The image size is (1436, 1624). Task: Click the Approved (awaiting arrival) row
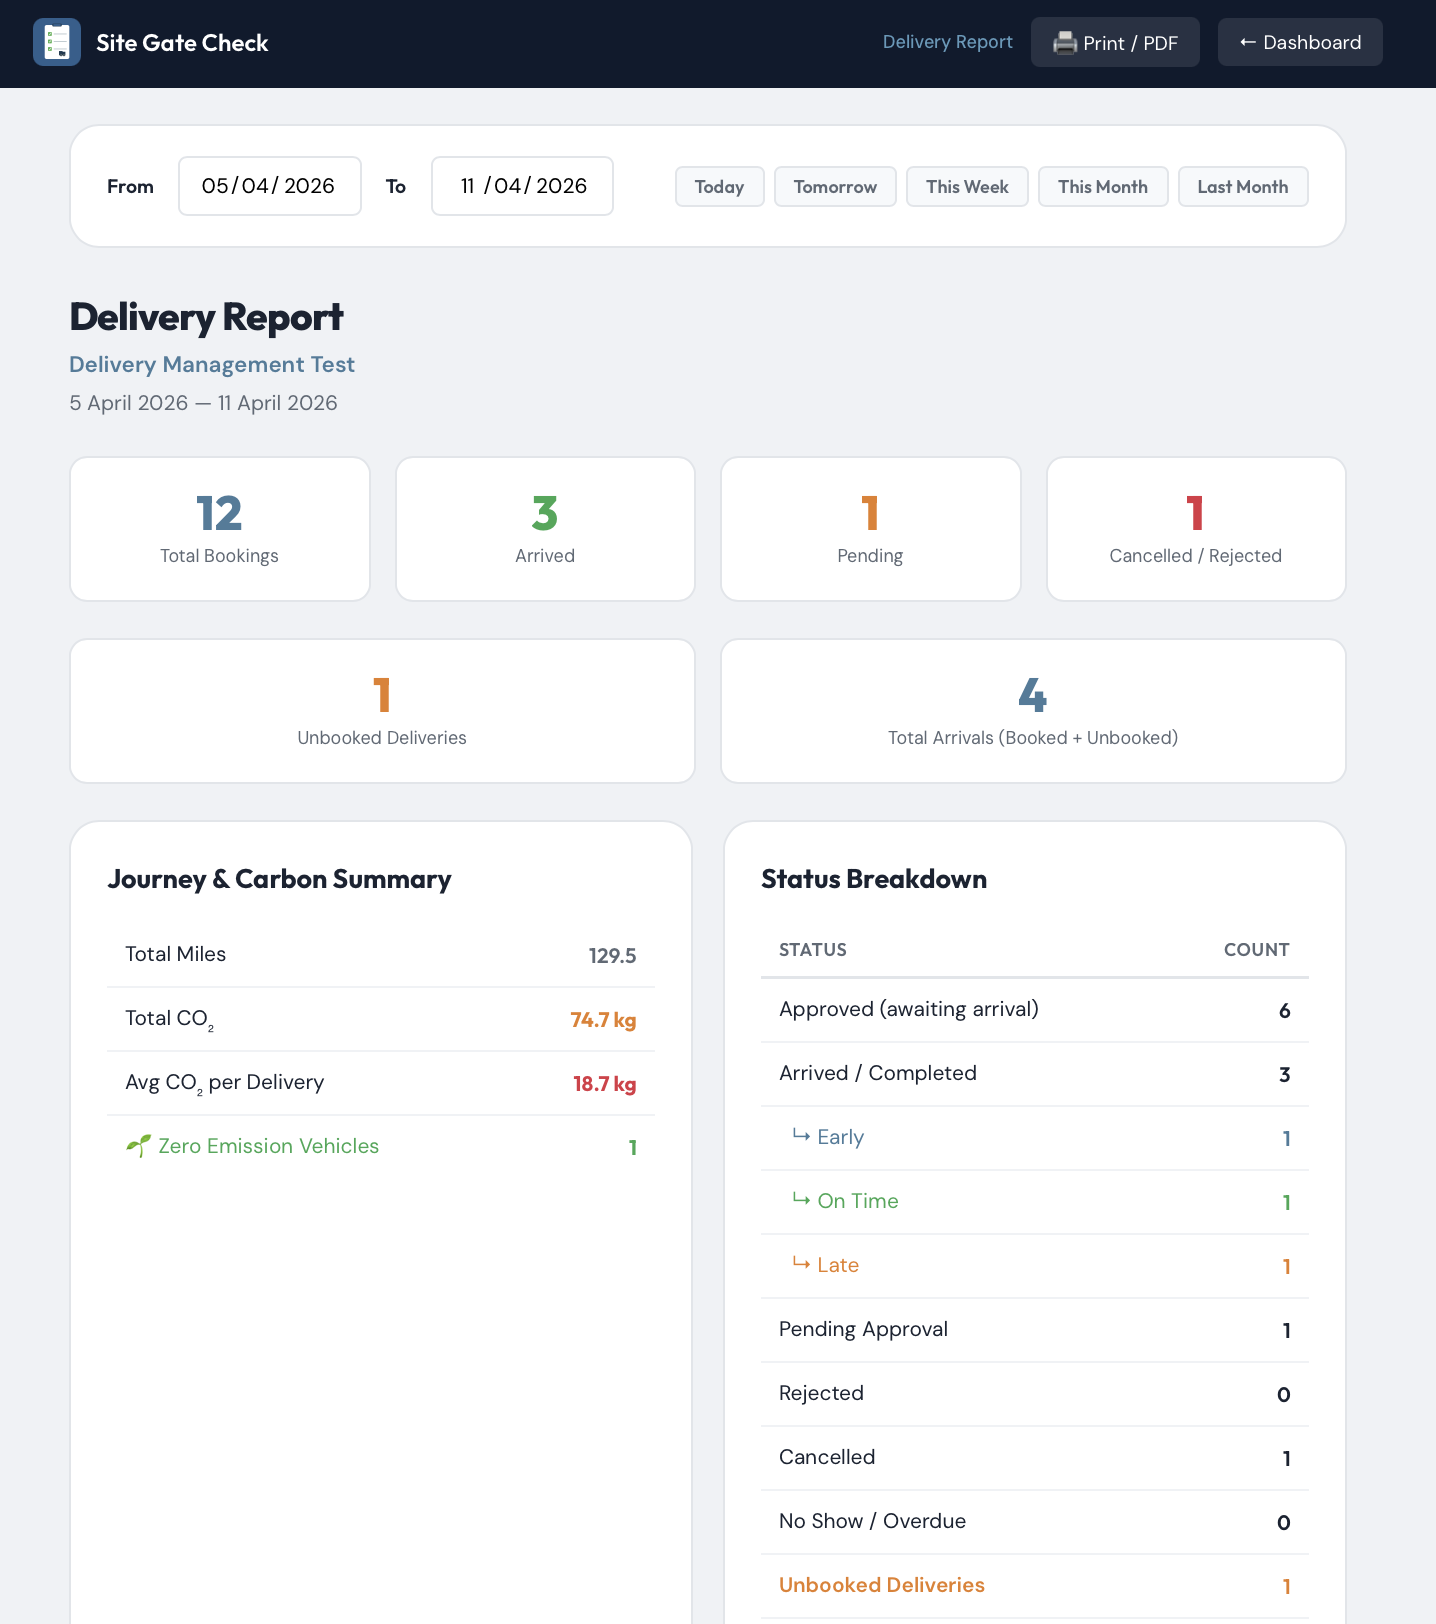click(1035, 1010)
